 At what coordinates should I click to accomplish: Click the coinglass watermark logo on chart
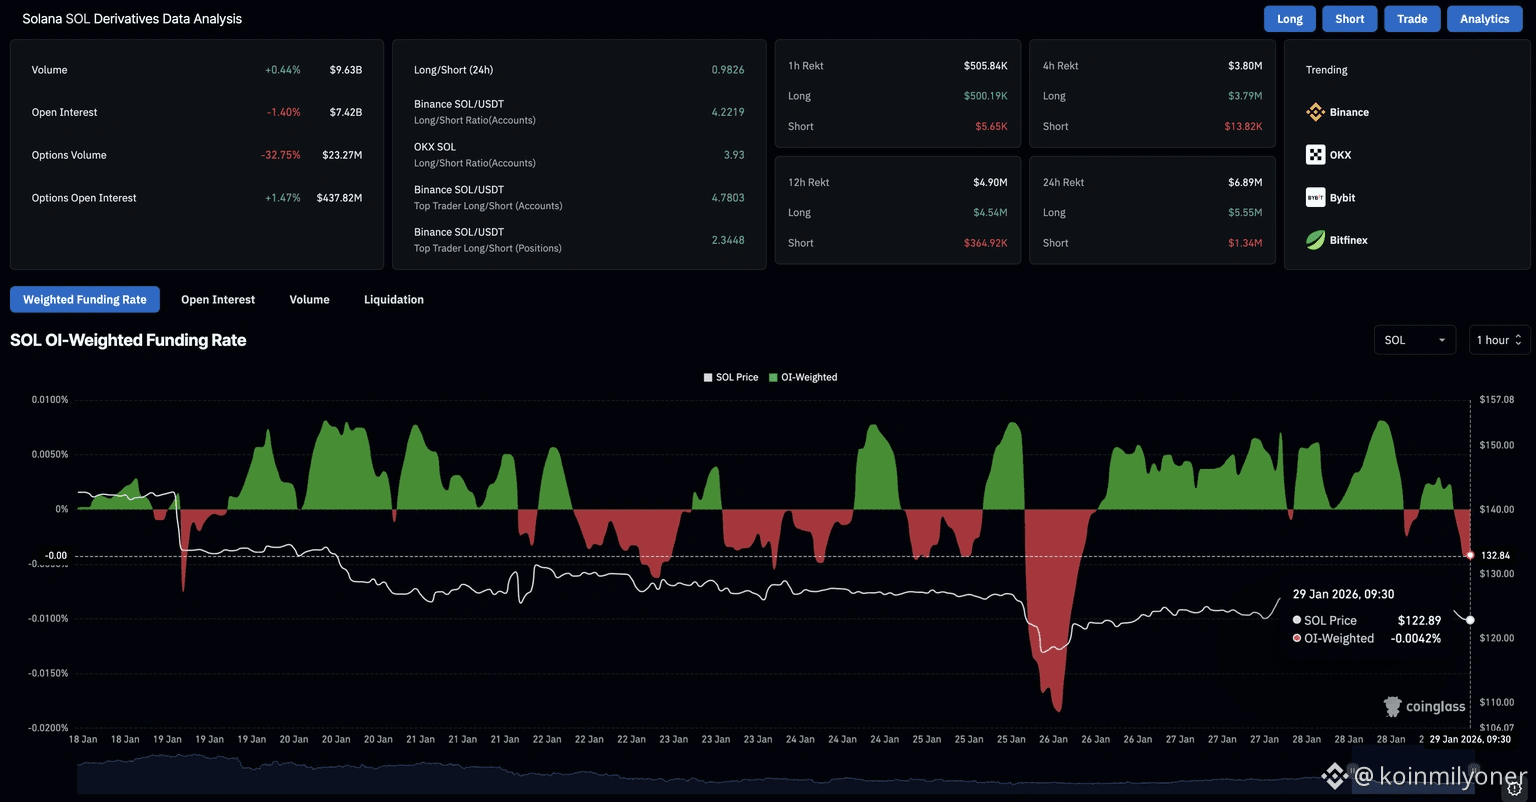point(1425,707)
